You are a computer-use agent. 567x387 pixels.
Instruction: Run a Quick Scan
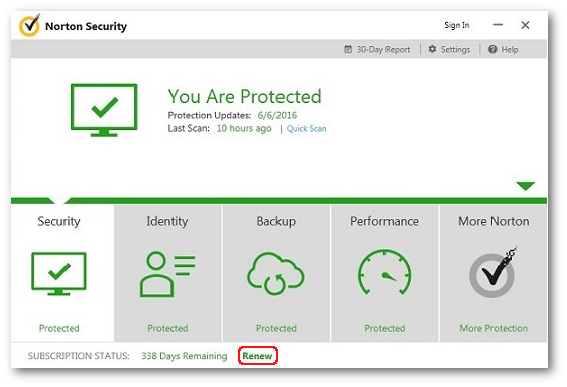(x=306, y=128)
